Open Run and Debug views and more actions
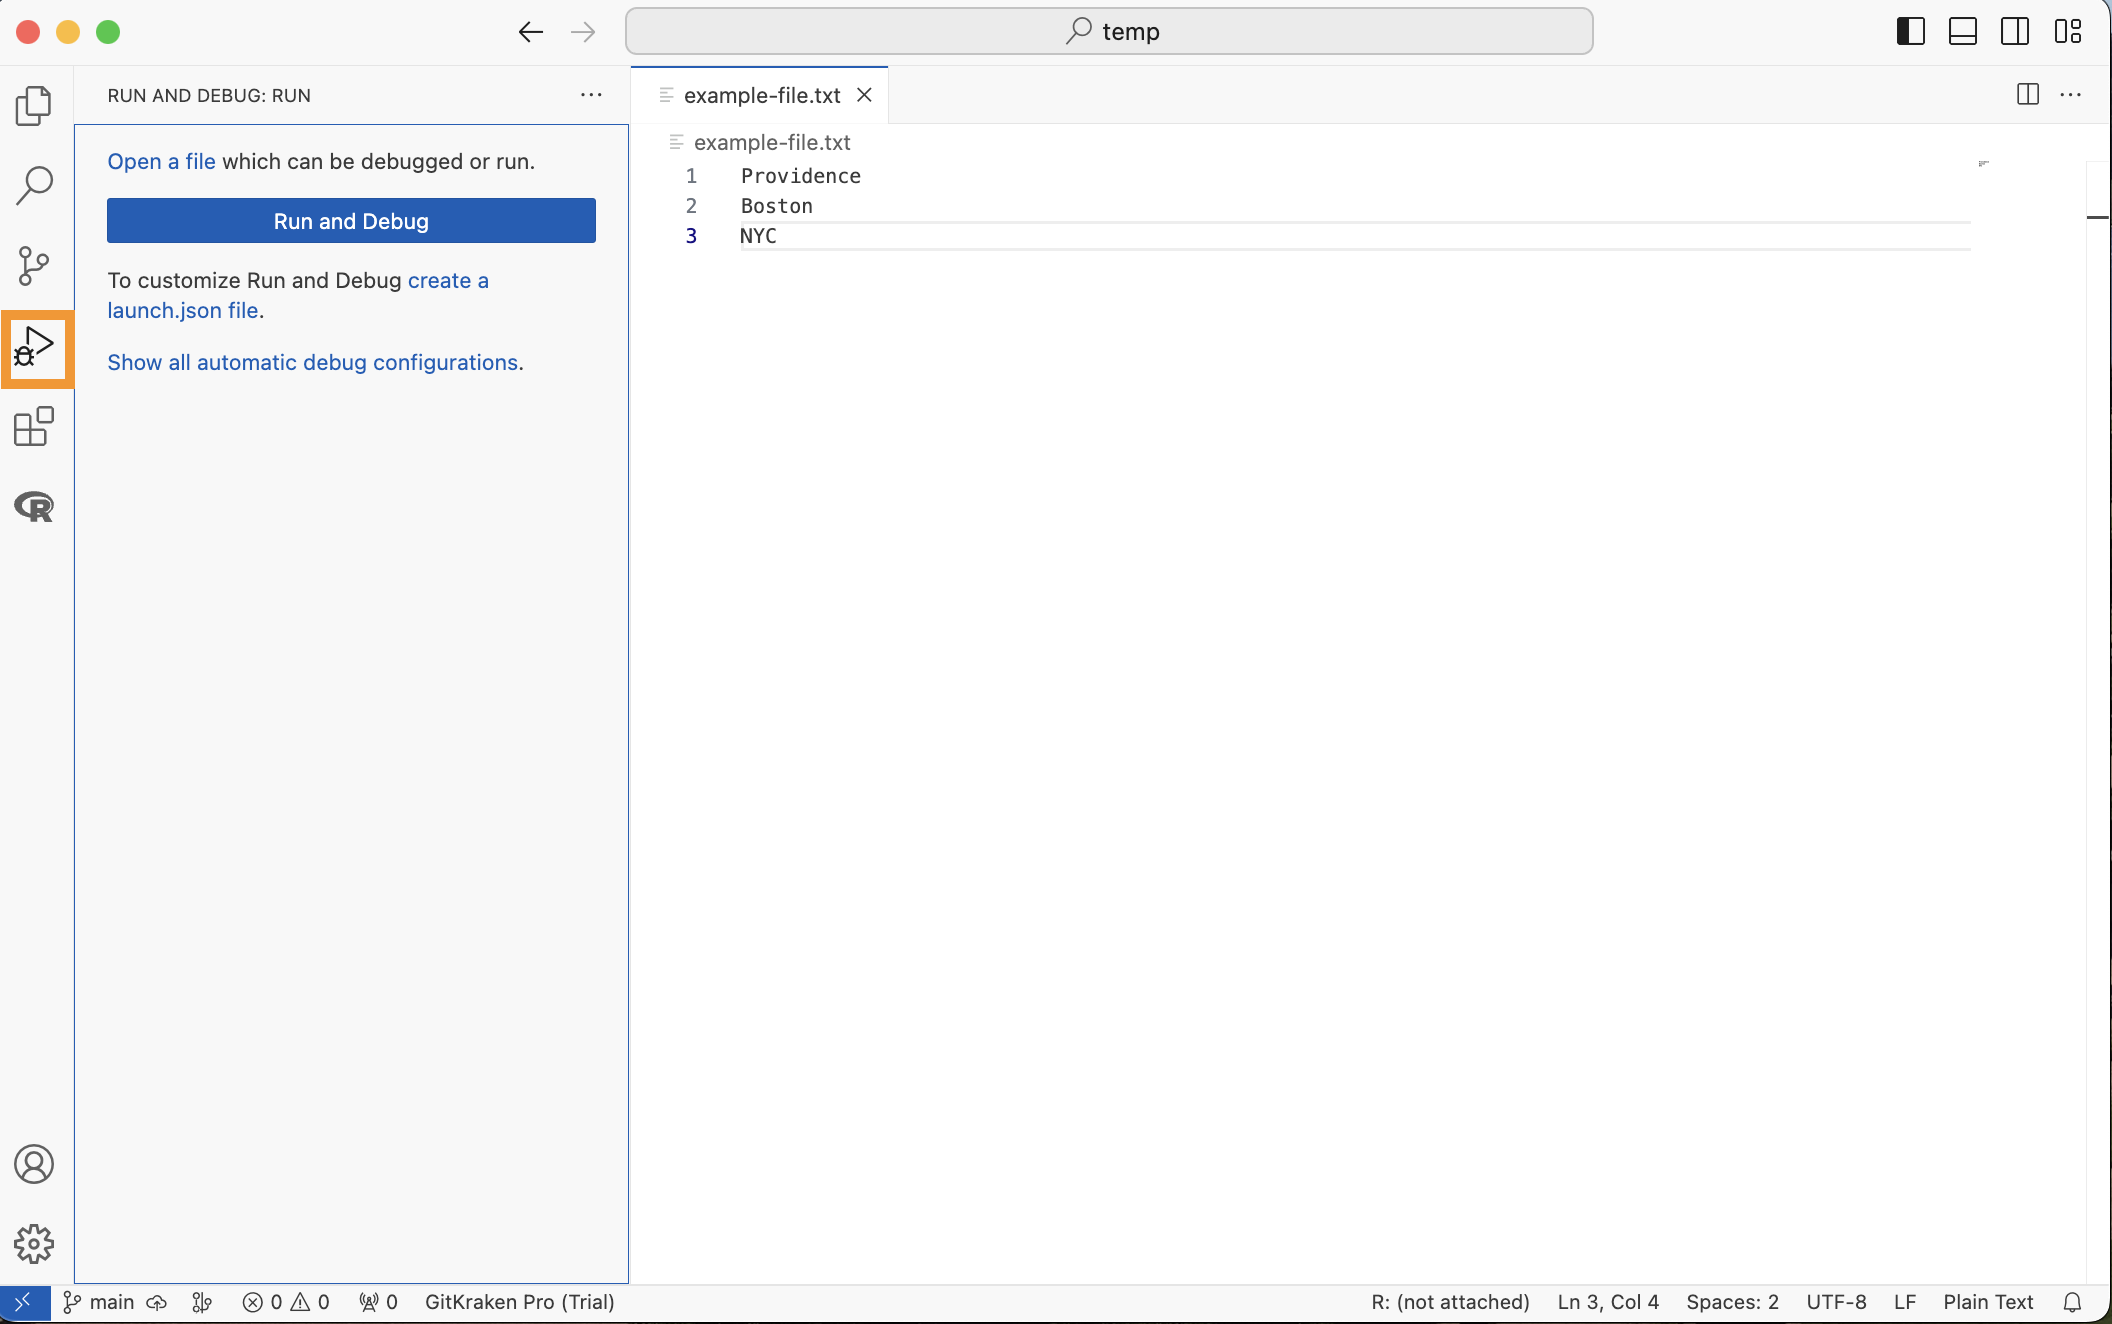The width and height of the screenshot is (2112, 1324). [x=591, y=95]
